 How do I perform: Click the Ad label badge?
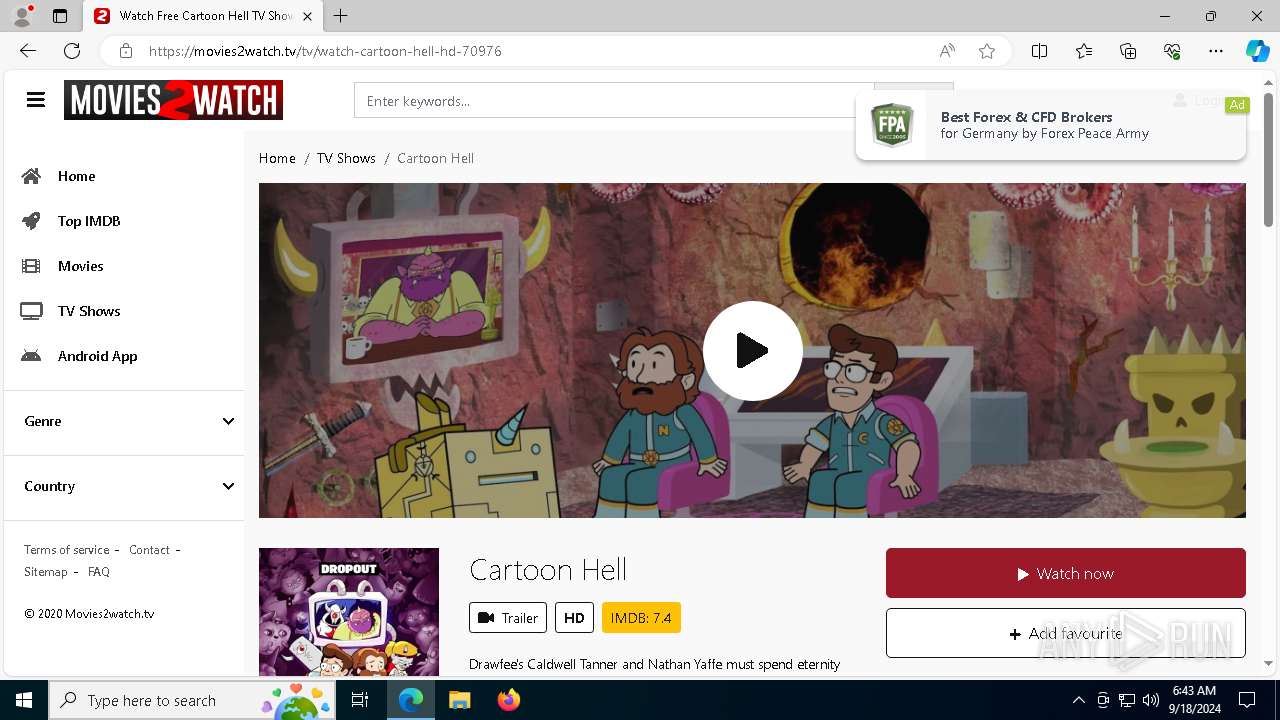pyautogui.click(x=1237, y=105)
